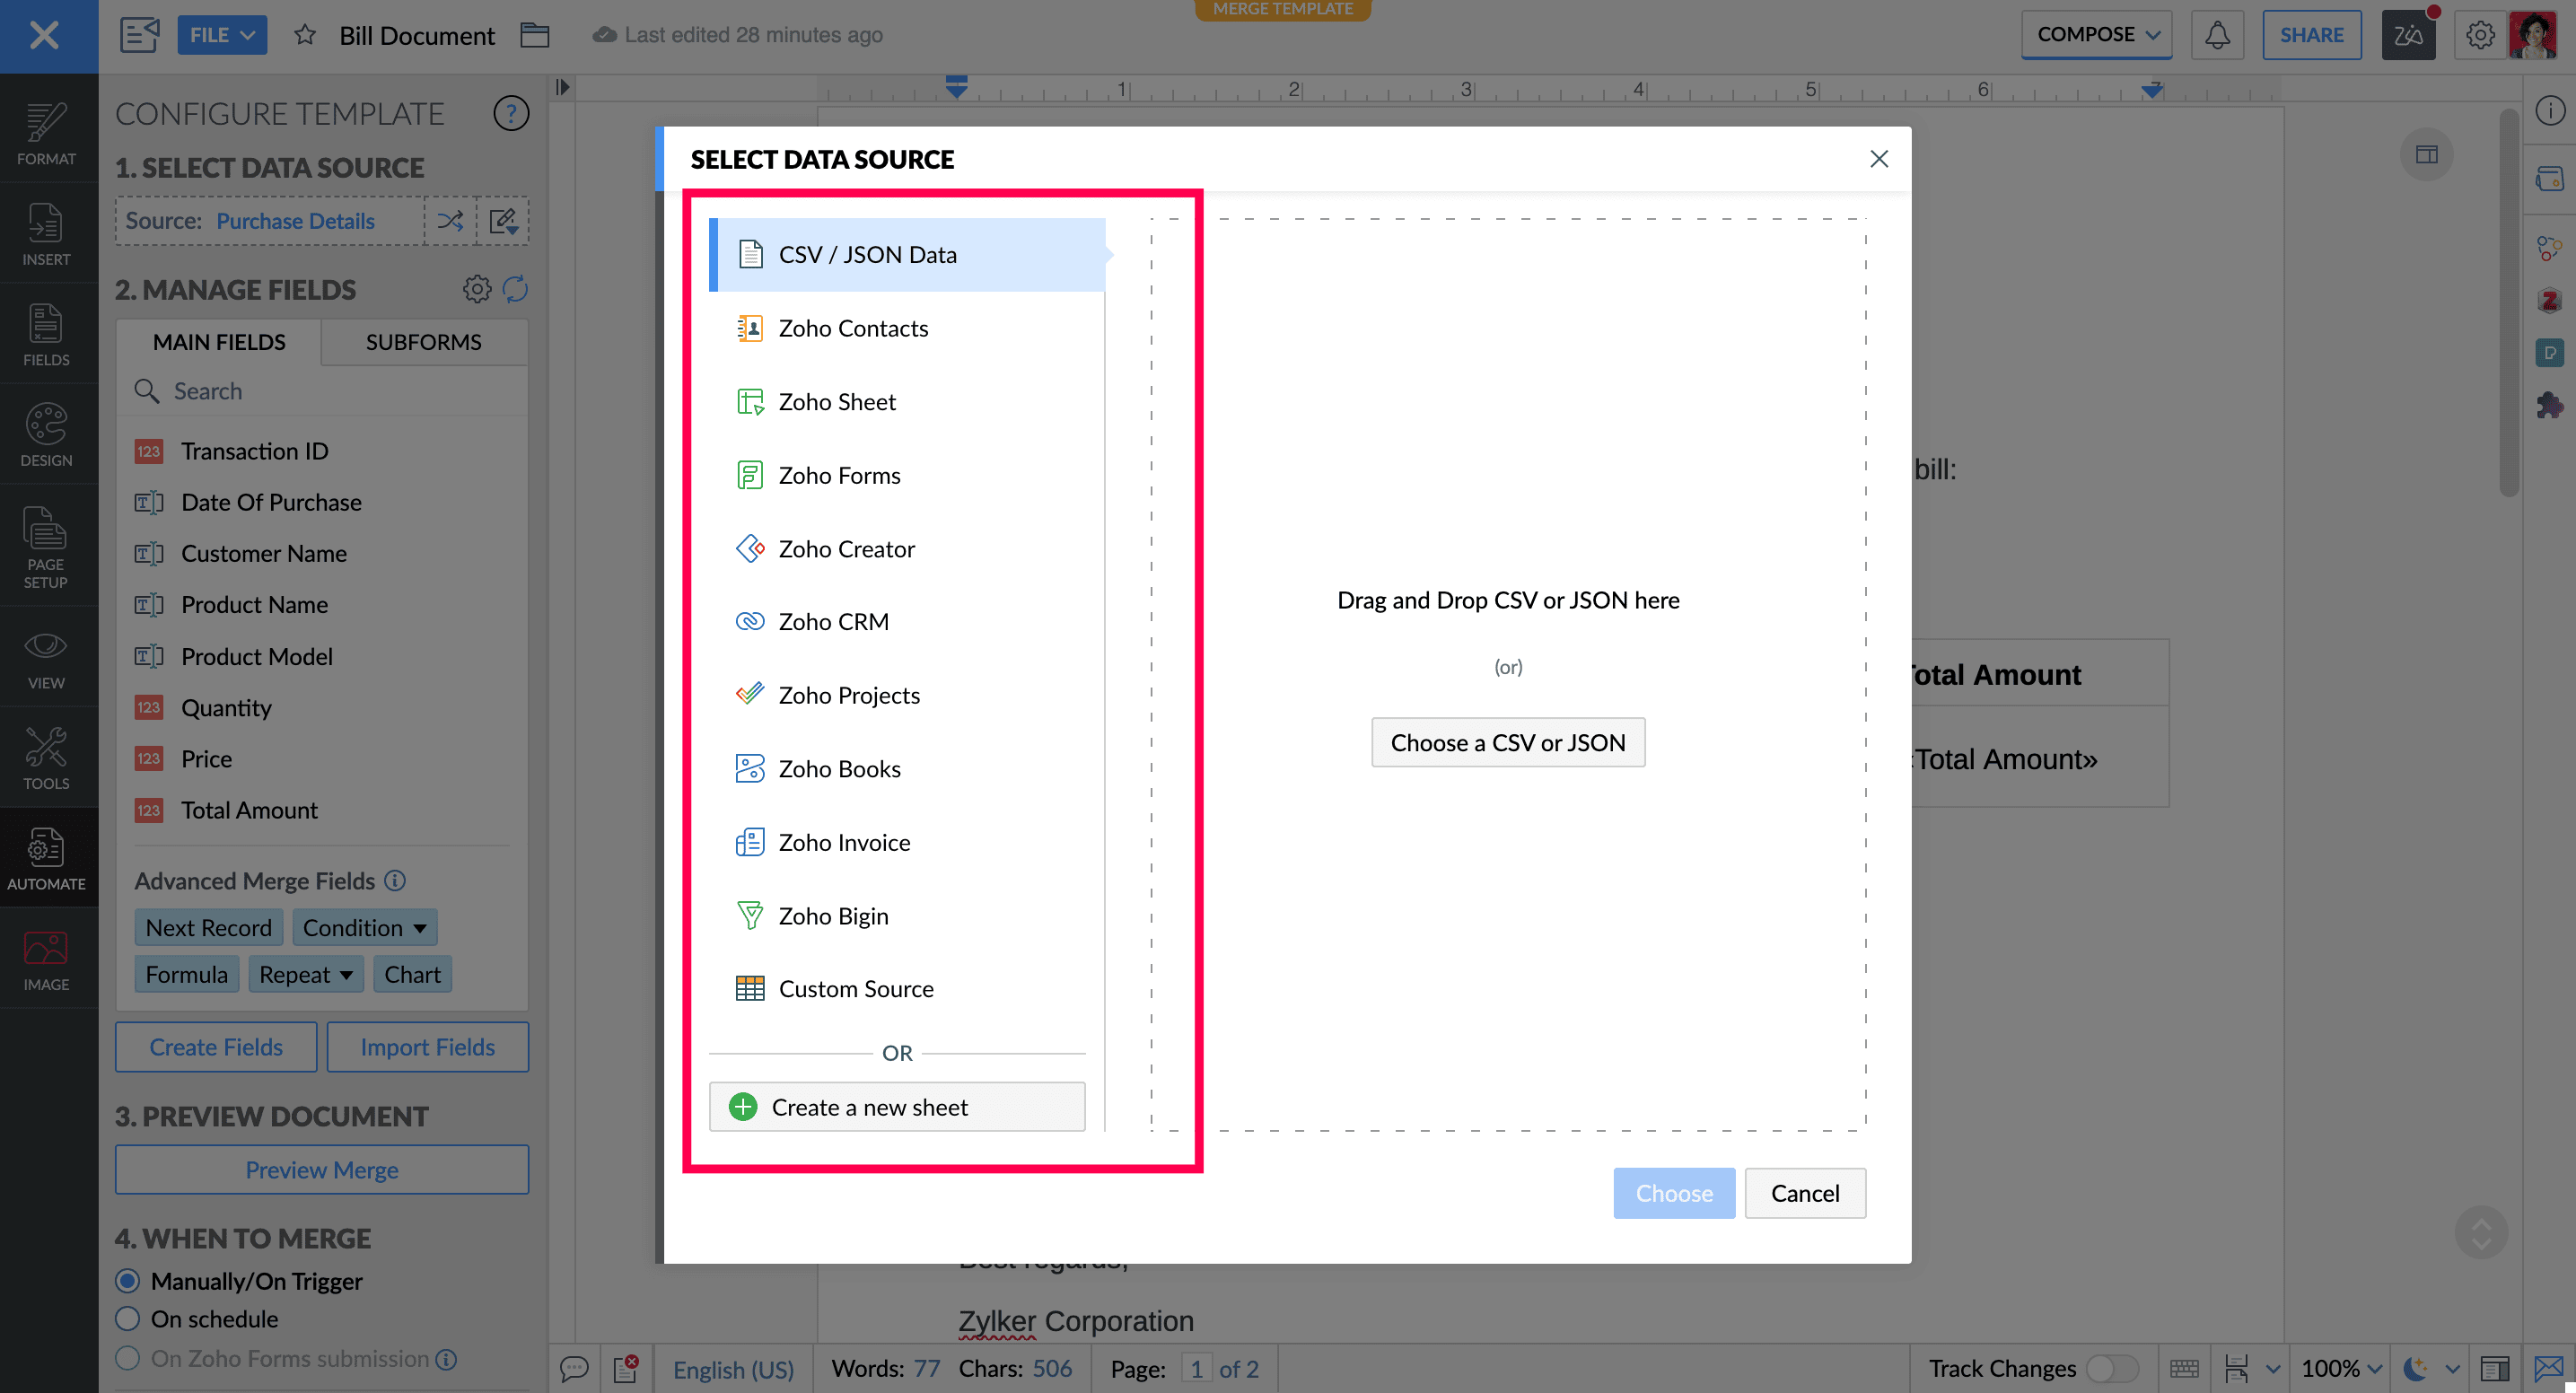Star the Bill Document as favorite

pyautogui.click(x=305, y=35)
